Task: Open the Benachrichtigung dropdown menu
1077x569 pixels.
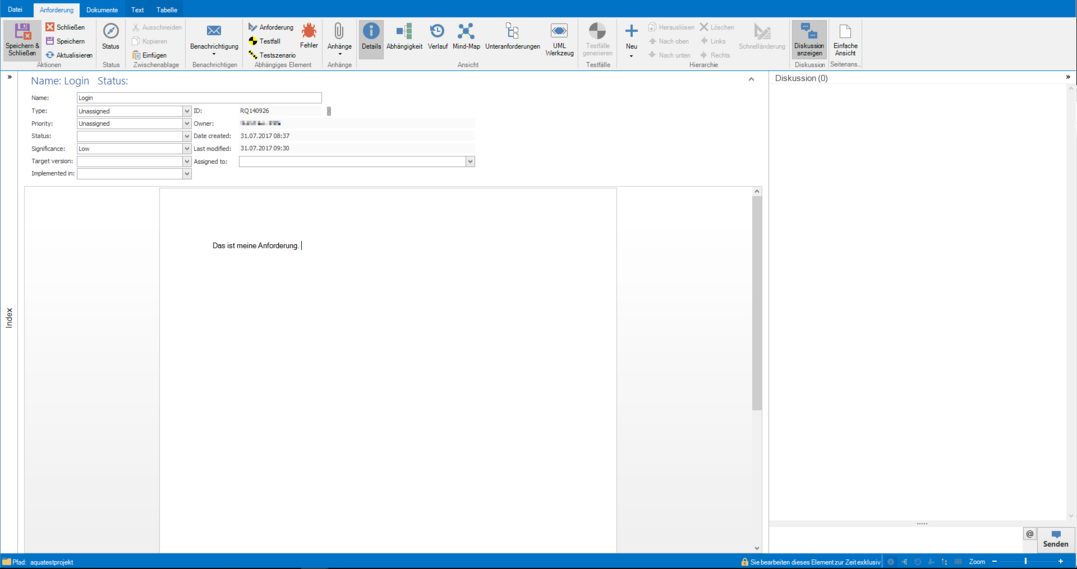Action: pyautogui.click(x=214, y=40)
